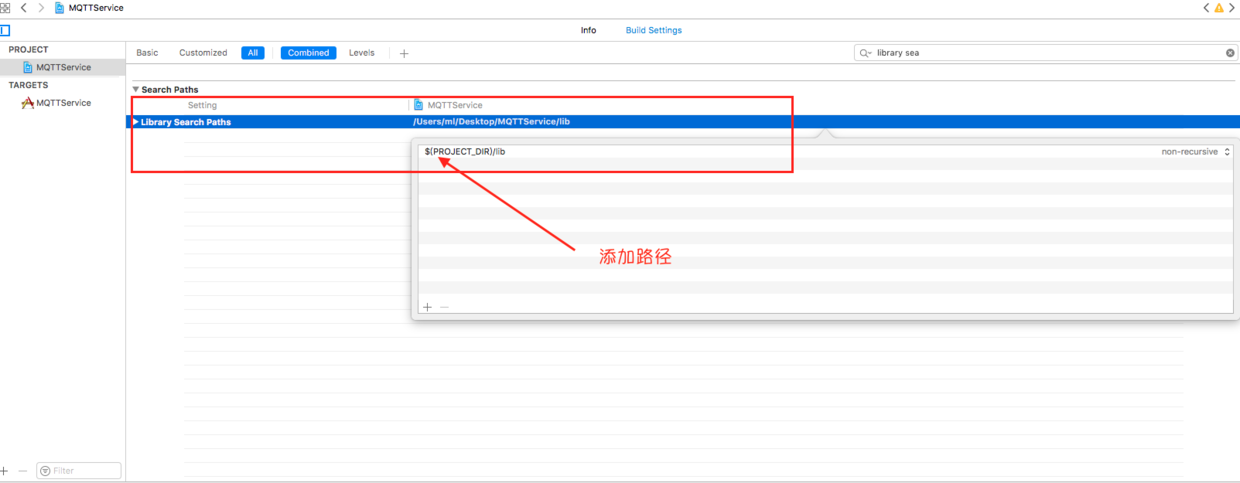The width and height of the screenshot is (1240, 483).
Task: Click the build settings search field
Action: (x=1046, y=53)
